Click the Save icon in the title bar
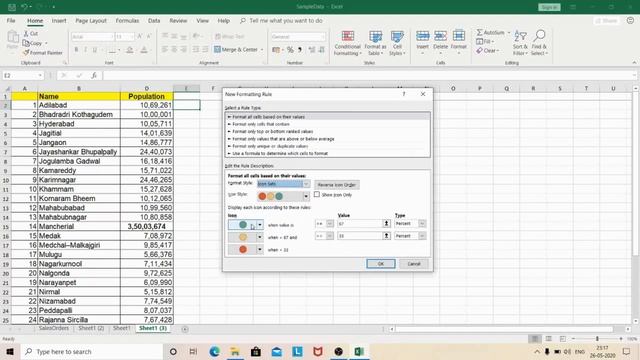Viewport: 640px width, 360px height. [x=11, y=7]
